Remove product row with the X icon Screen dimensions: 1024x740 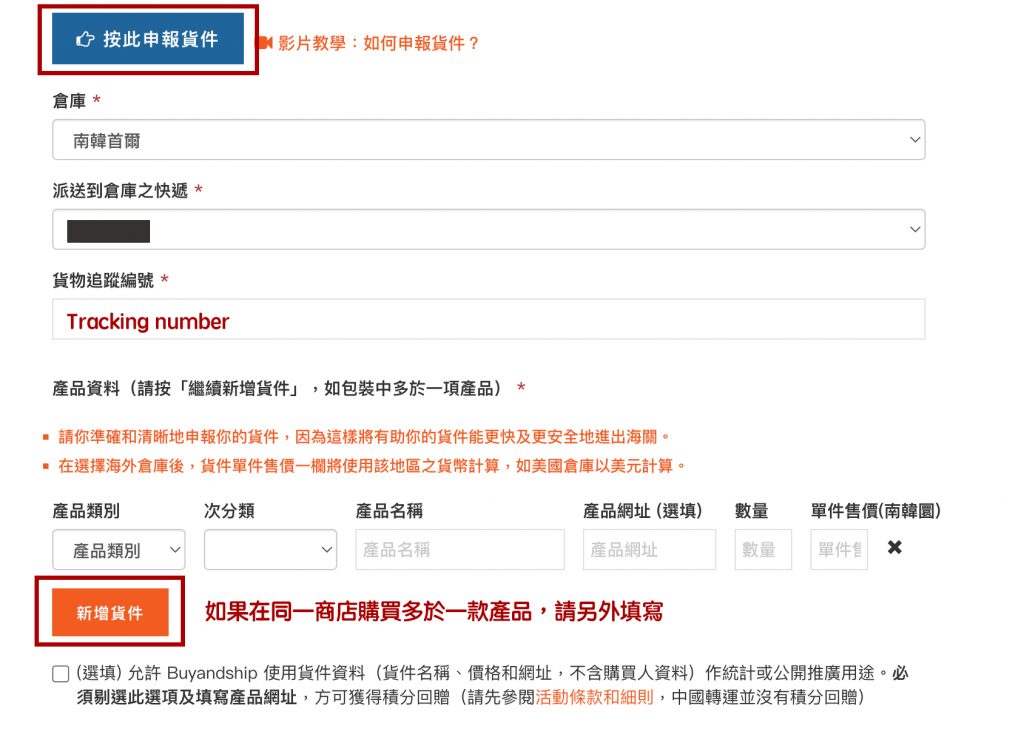[x=895, y=548]
